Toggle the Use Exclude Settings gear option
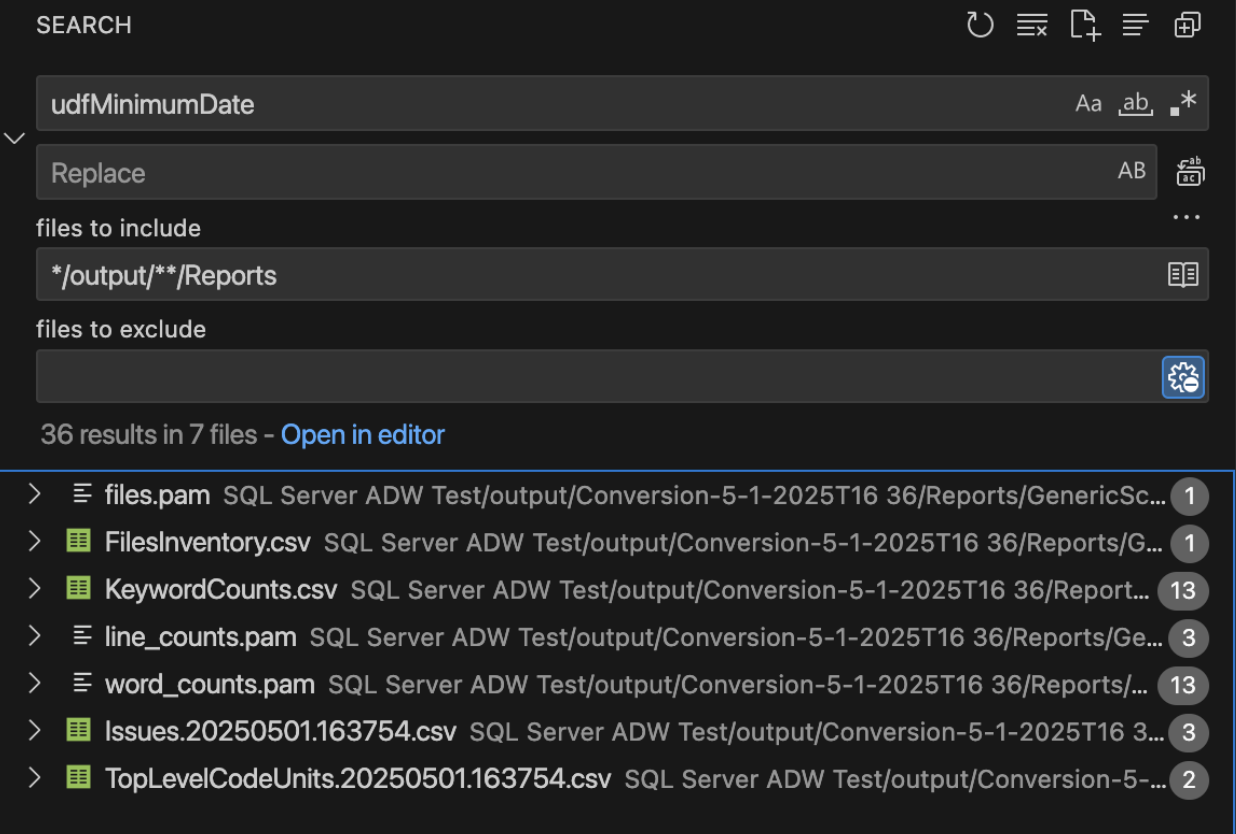 point(1182,375)
